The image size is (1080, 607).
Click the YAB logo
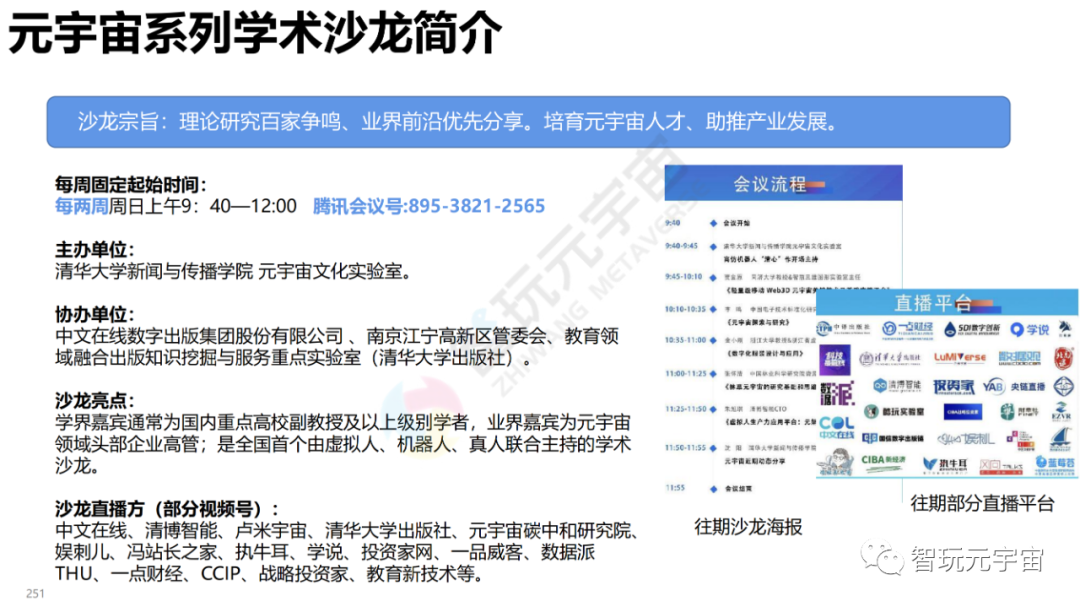(995, 387)
